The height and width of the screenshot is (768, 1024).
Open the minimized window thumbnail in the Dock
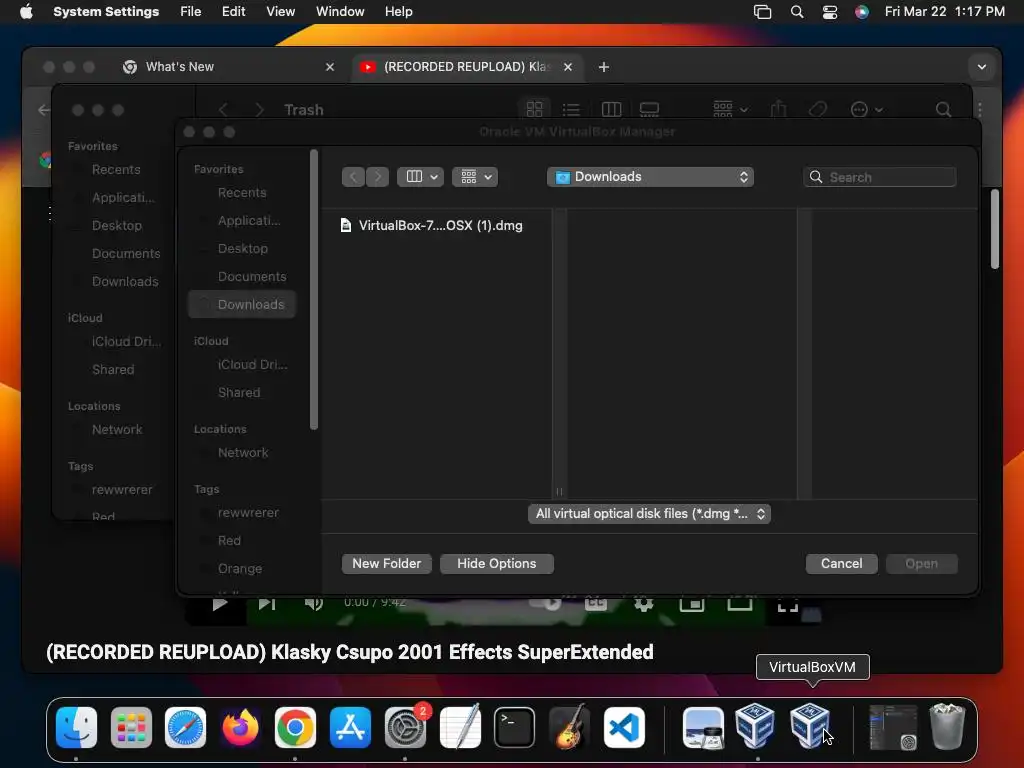pos(893,727)
